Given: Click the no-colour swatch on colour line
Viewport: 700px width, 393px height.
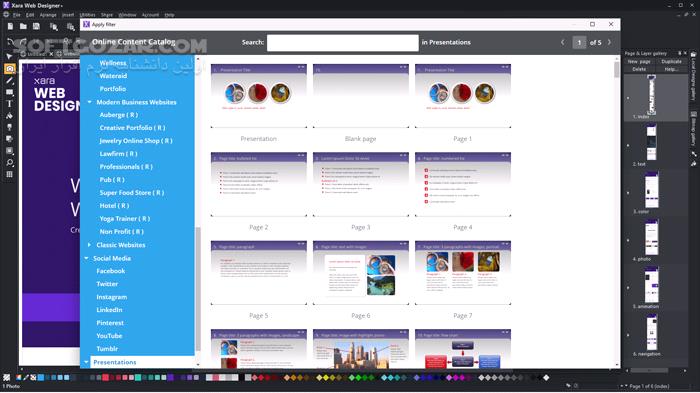Looking at the screenshot, I should point(33,378).
